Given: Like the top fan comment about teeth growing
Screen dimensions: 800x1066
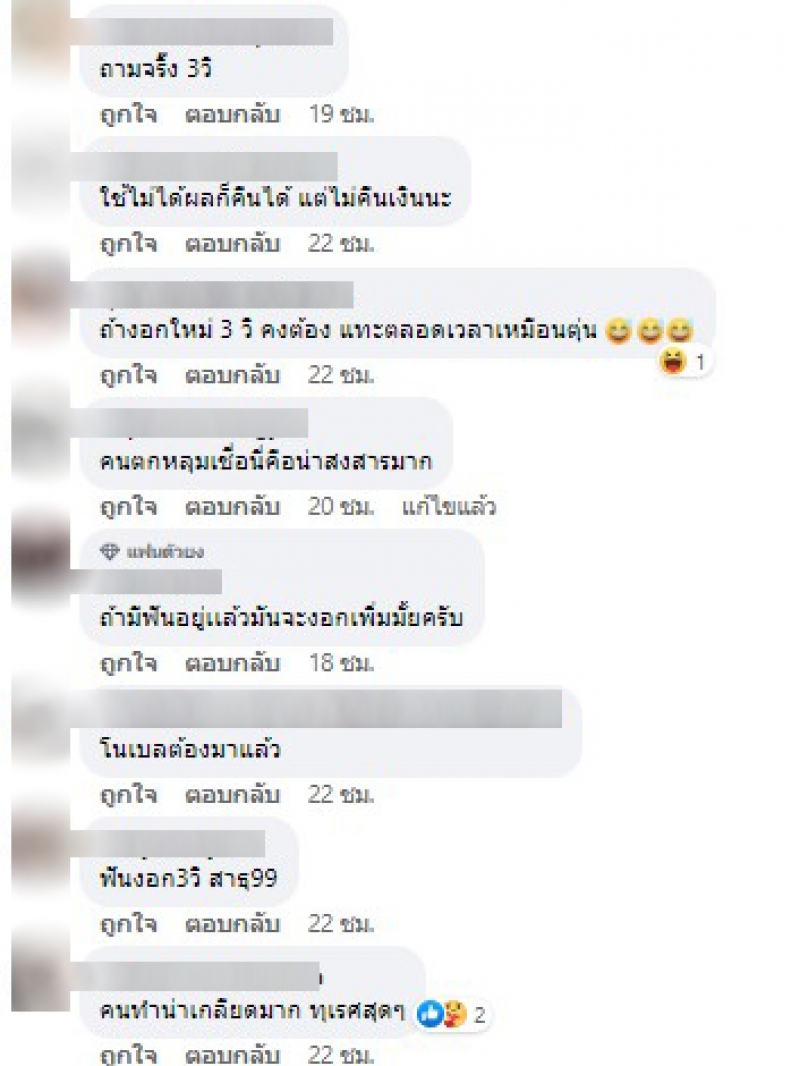Looking at the screenshot, I should (x=128, y=663).
